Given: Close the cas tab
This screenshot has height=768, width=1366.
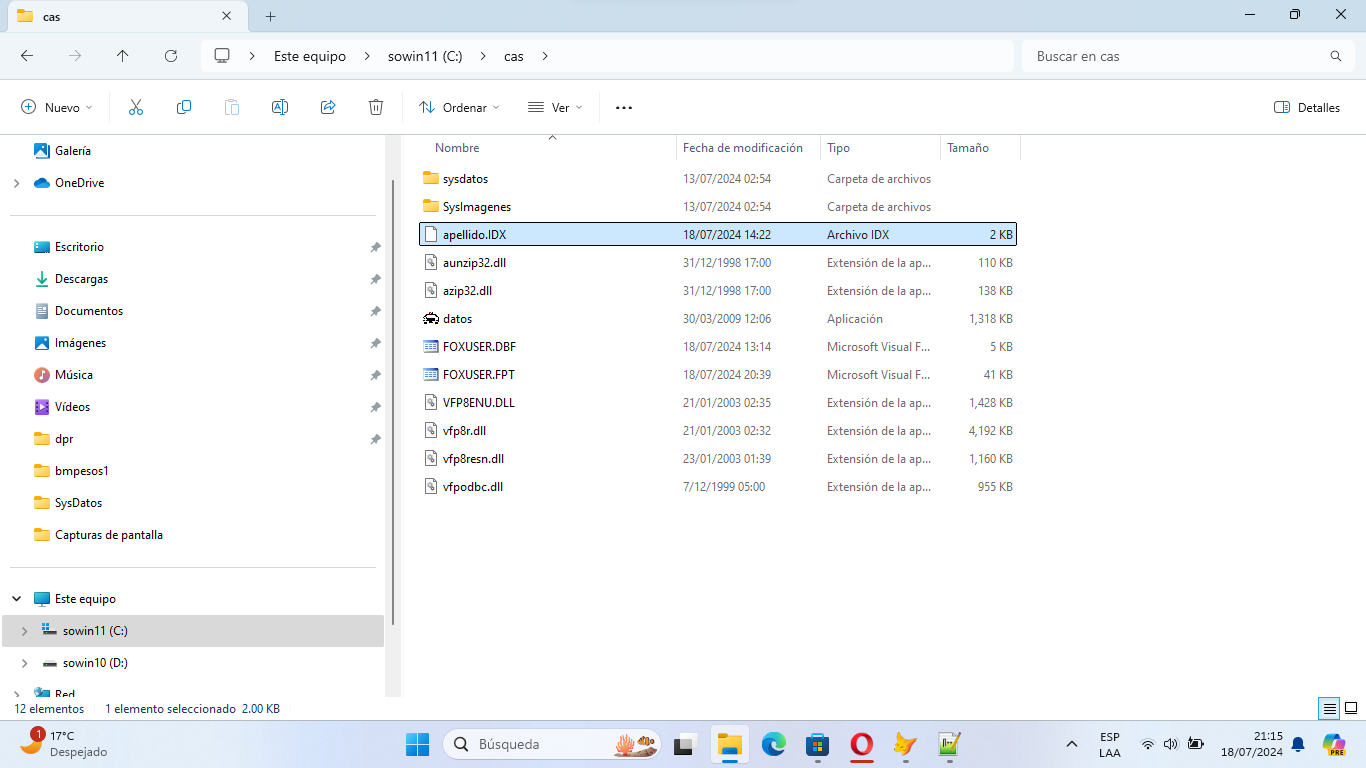Looking at the screenshot, I should [227, 16].
